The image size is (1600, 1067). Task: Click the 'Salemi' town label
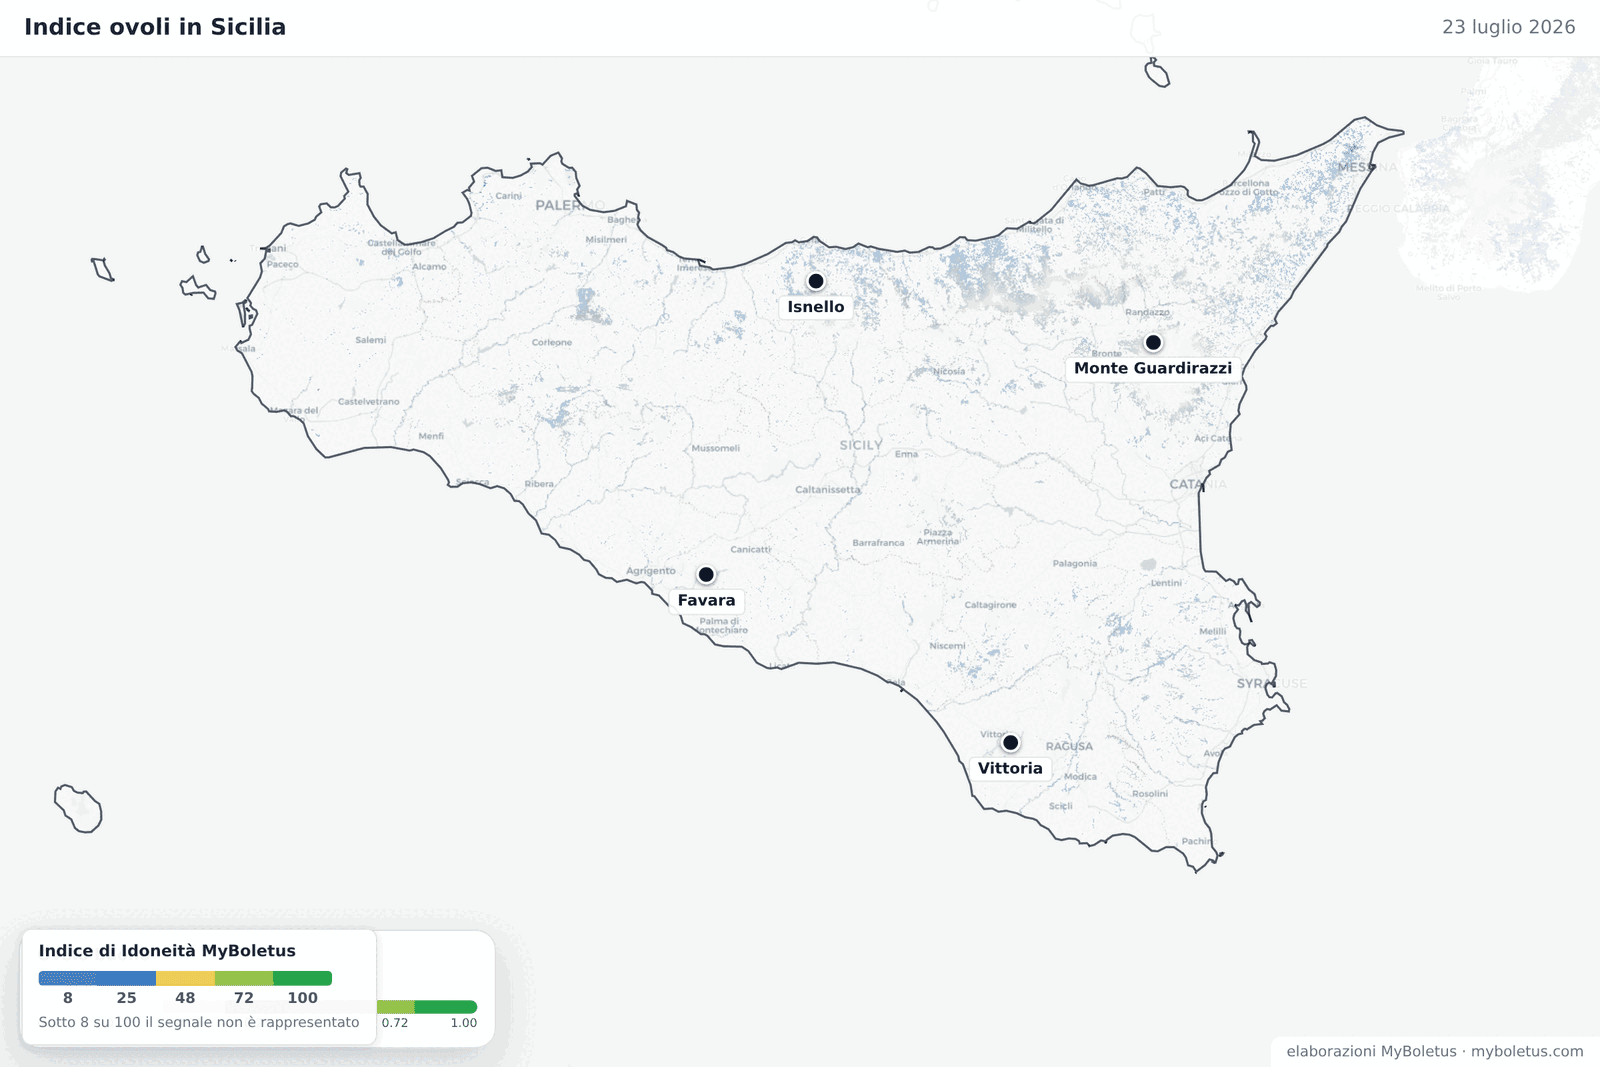click(x=370, y=340)
